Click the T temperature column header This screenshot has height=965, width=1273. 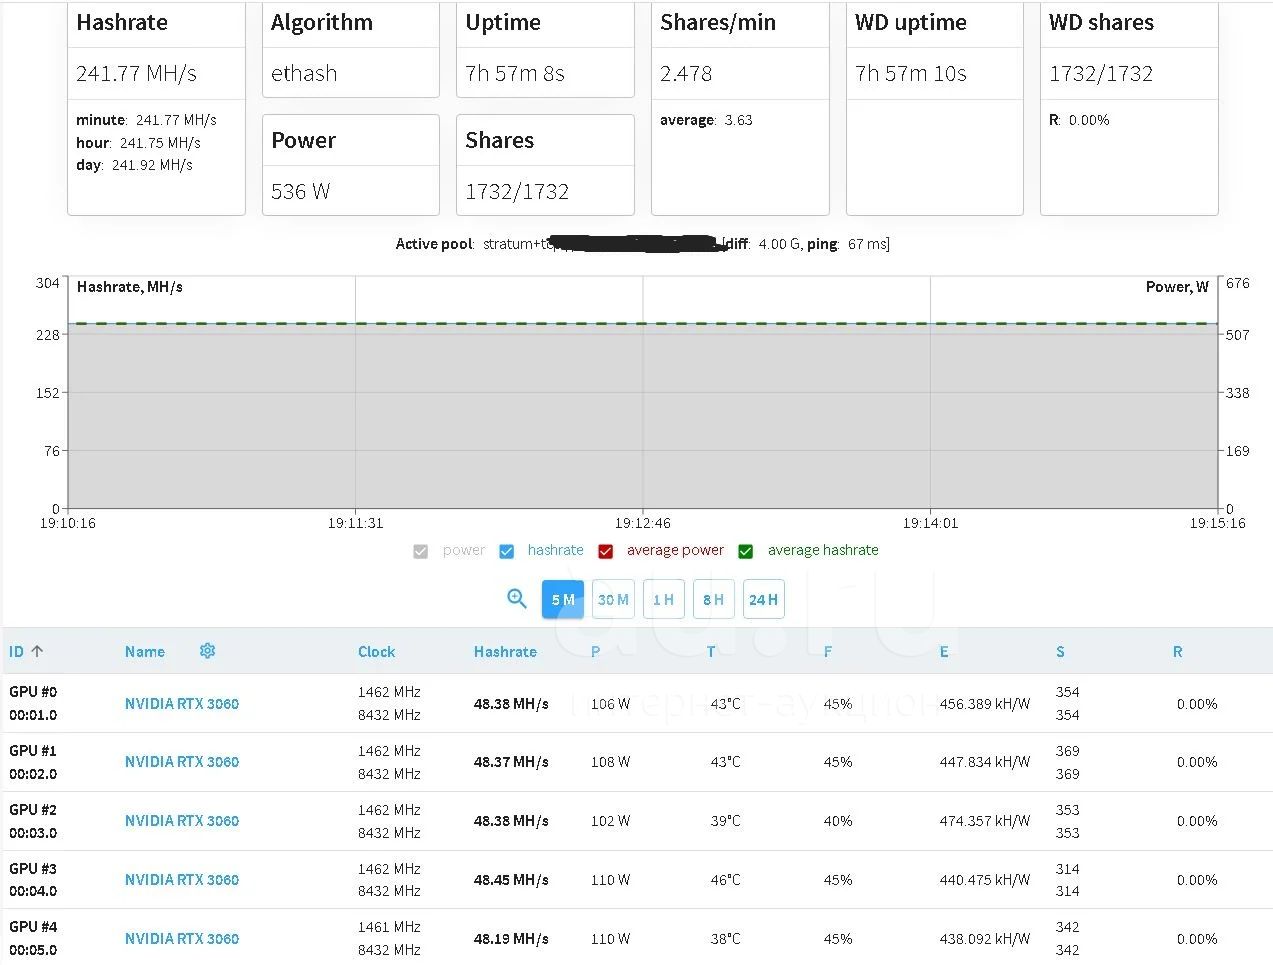point(711,652)
